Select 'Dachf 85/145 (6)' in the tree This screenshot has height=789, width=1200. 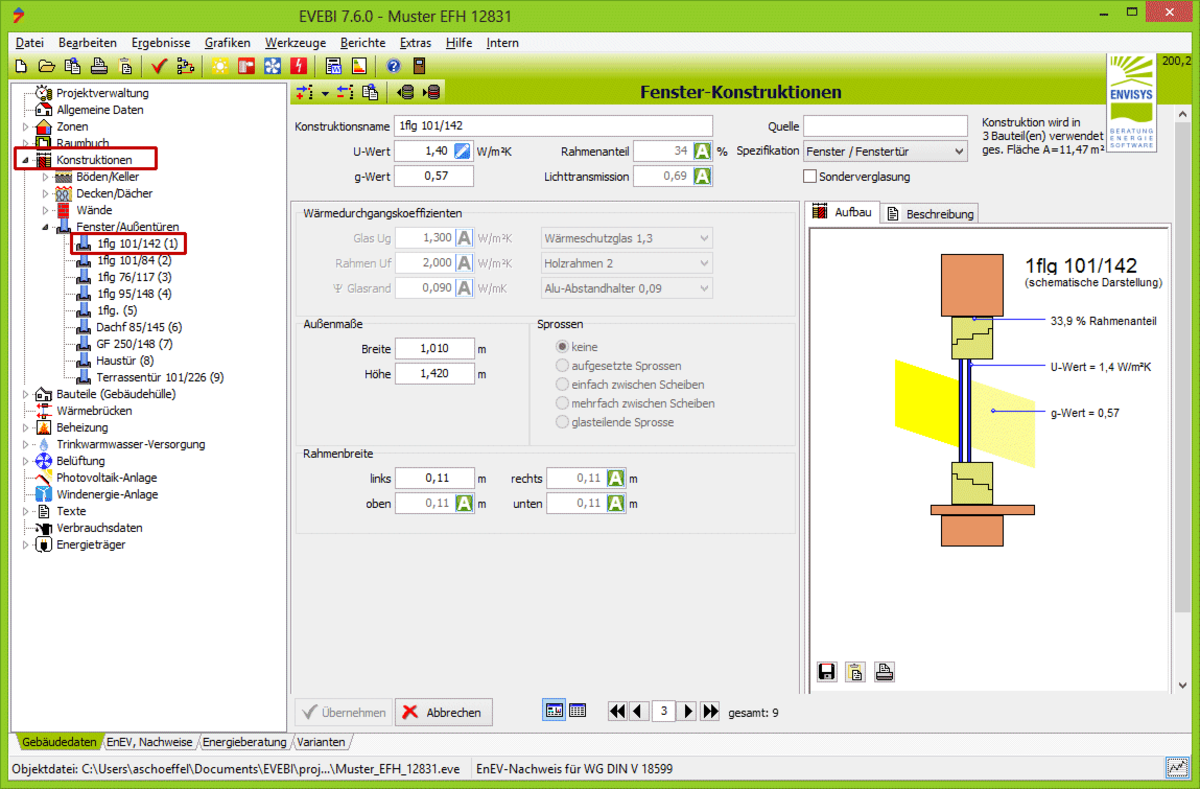pyautogui.click(x=139, y=327)
